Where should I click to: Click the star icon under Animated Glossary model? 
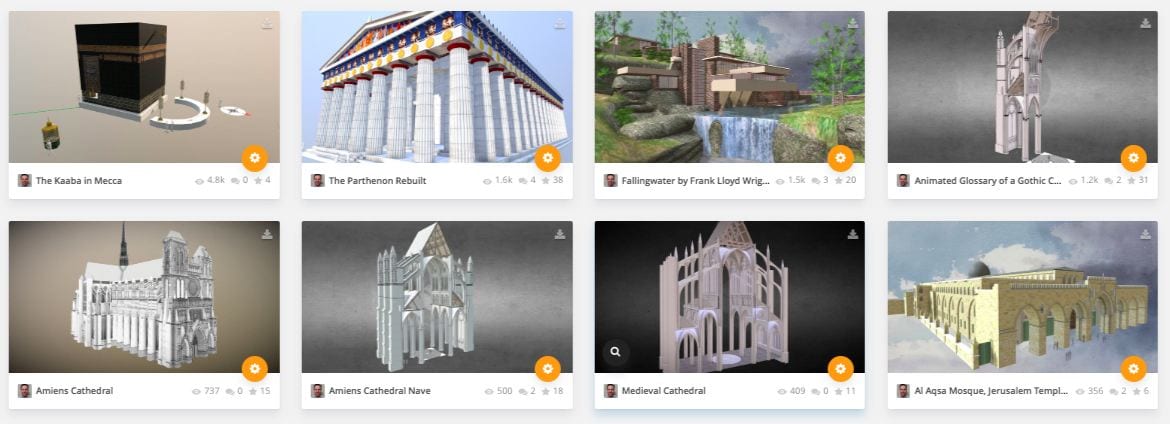click(1132, 181)
